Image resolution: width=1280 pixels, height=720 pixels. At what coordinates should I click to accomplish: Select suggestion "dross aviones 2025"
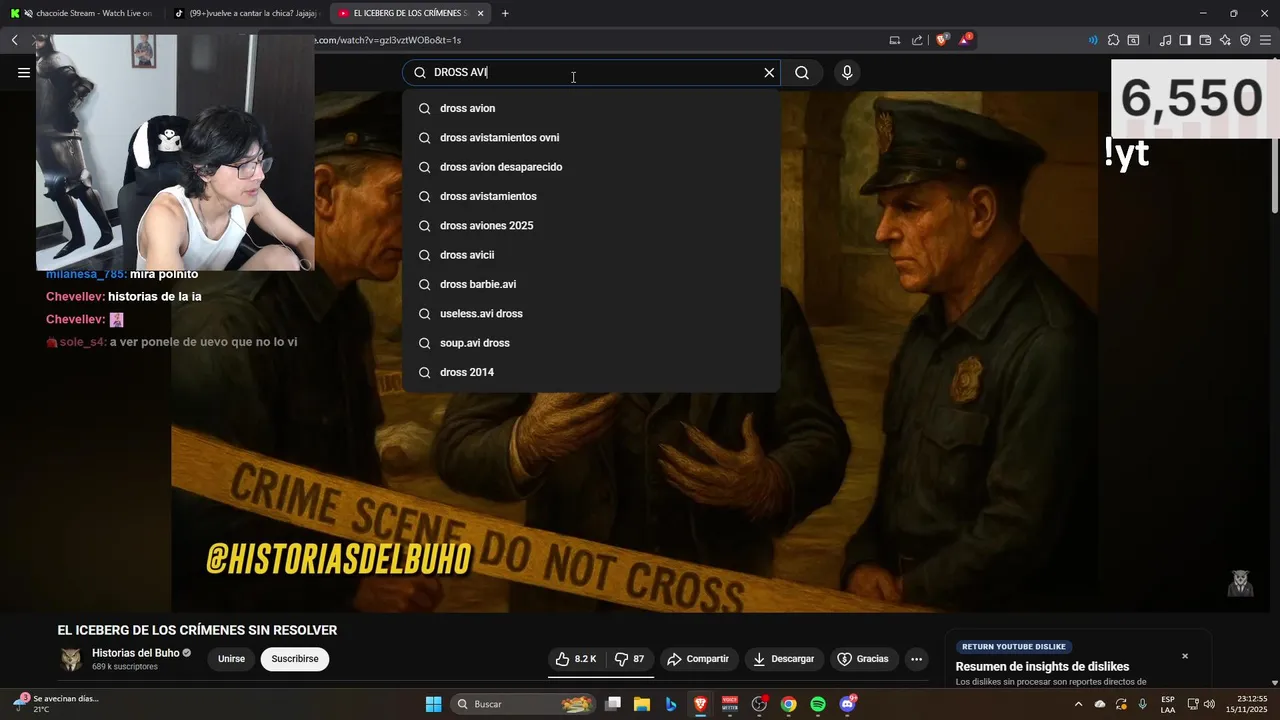click(591, 226)
